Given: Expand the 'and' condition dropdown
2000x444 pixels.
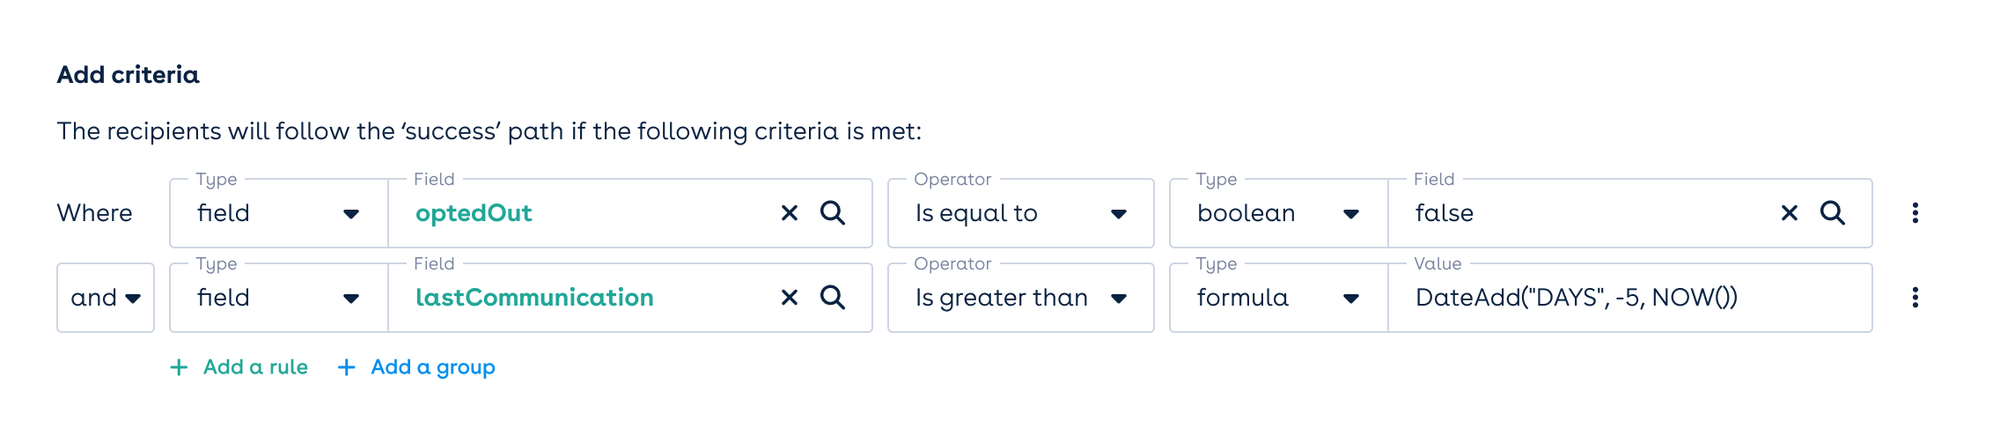Looking at the screenshot, I should 106,298.
